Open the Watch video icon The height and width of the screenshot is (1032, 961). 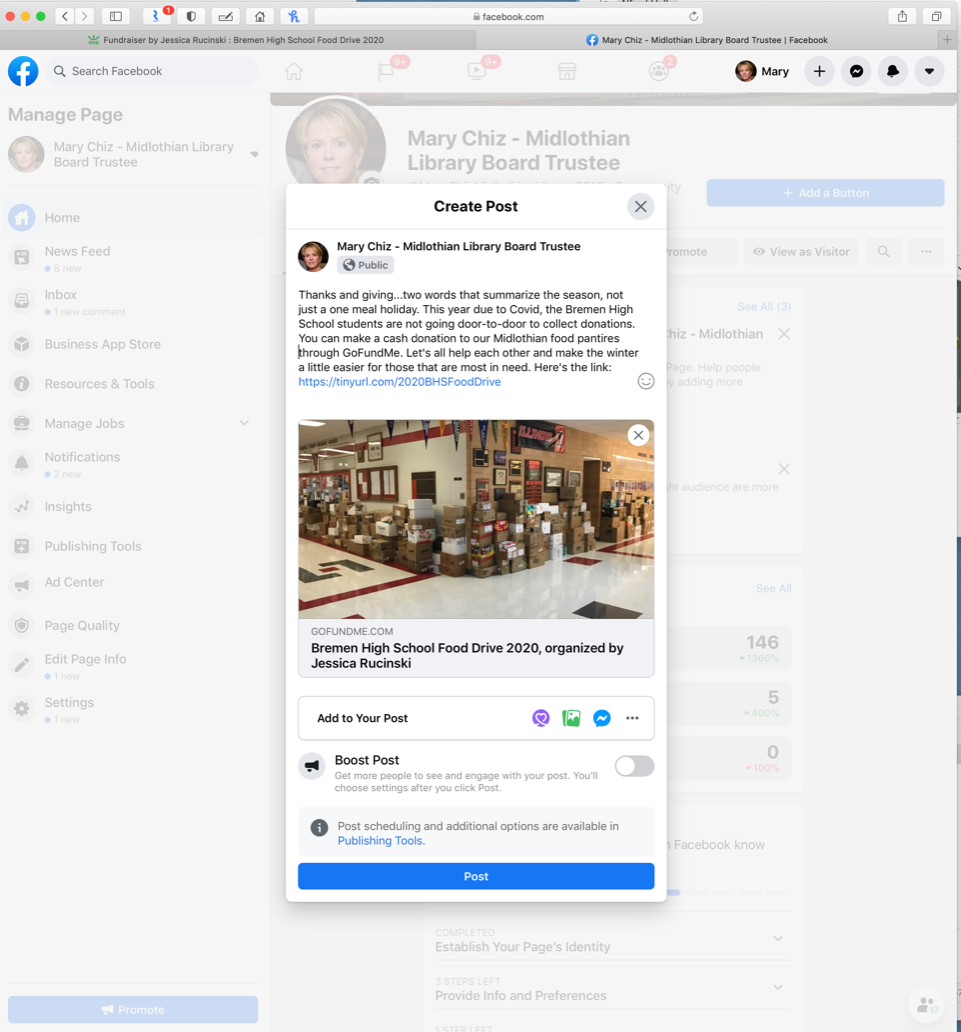[x=477, y=71]
